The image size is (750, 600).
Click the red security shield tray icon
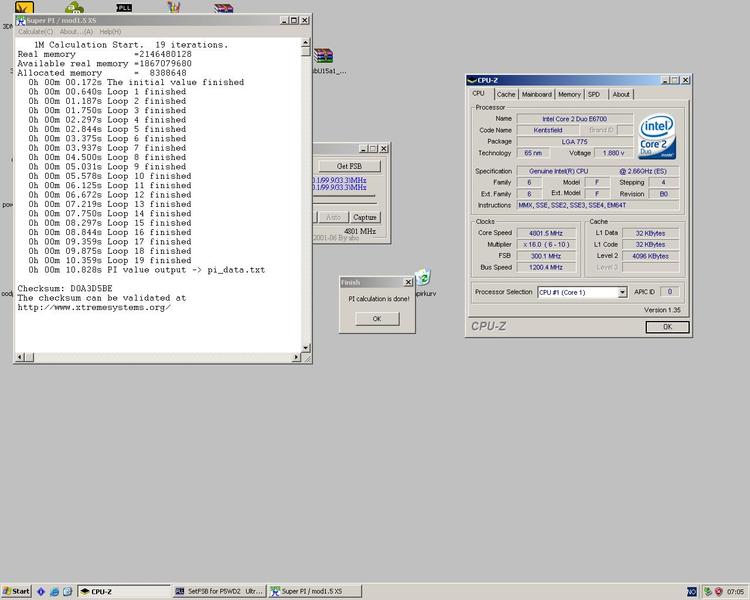point(718,592)
